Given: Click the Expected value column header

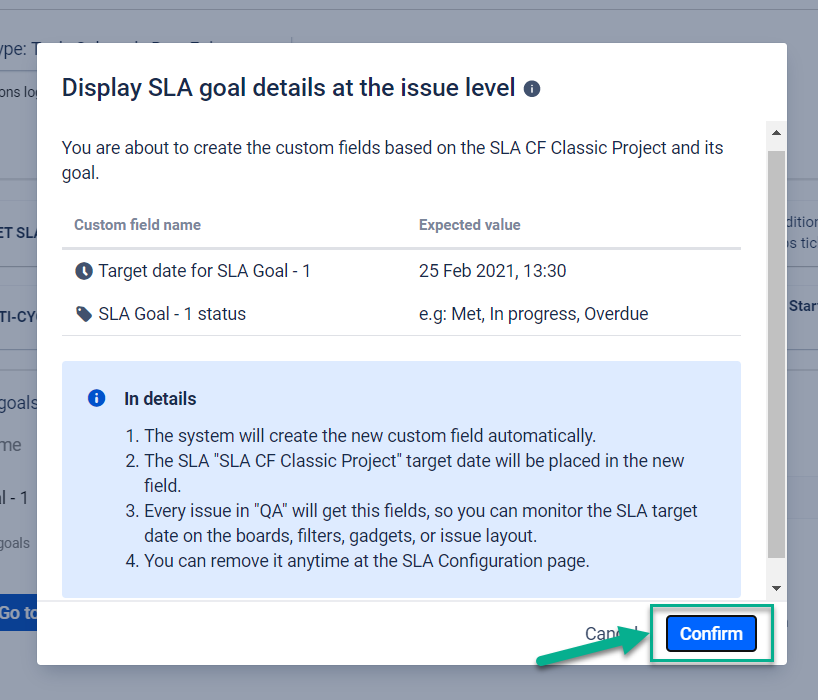Looking at the screenshot, I should tap(469, 225).
